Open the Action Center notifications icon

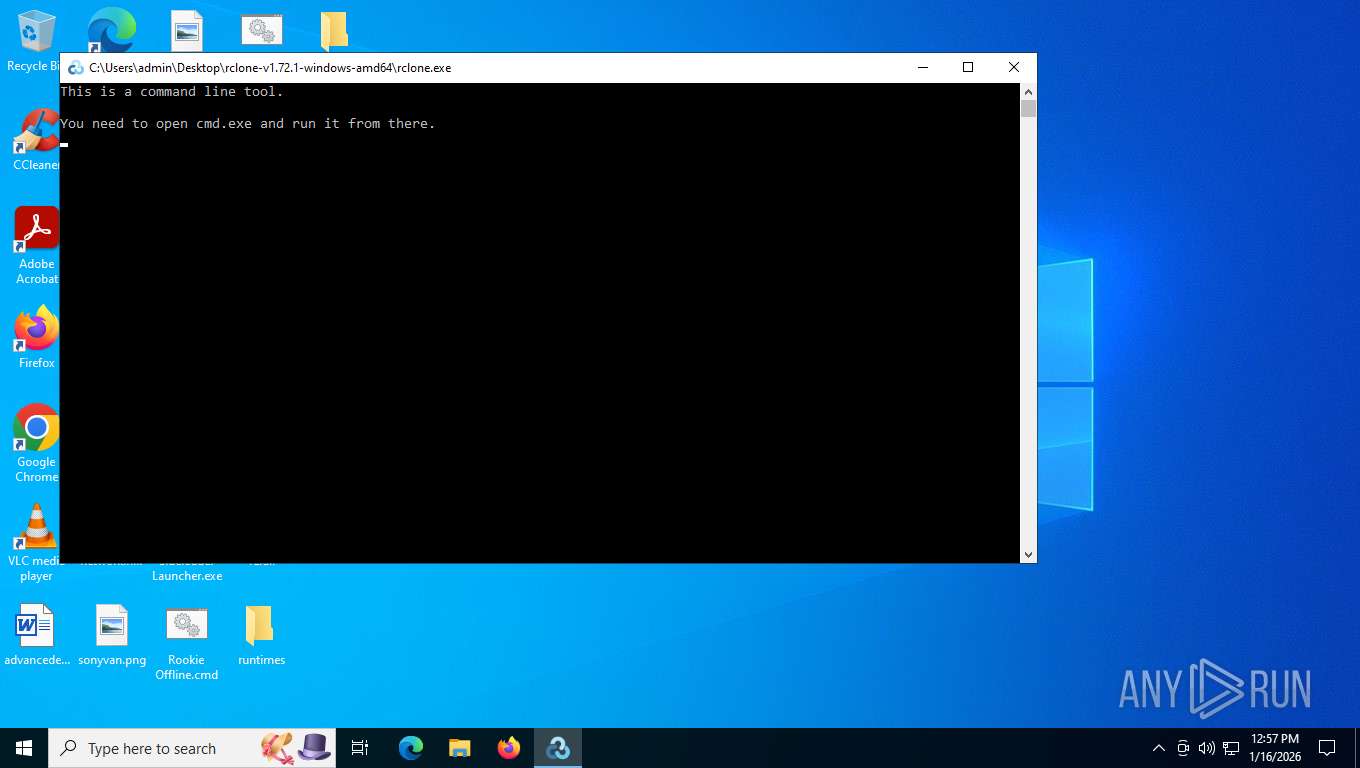1327,748
